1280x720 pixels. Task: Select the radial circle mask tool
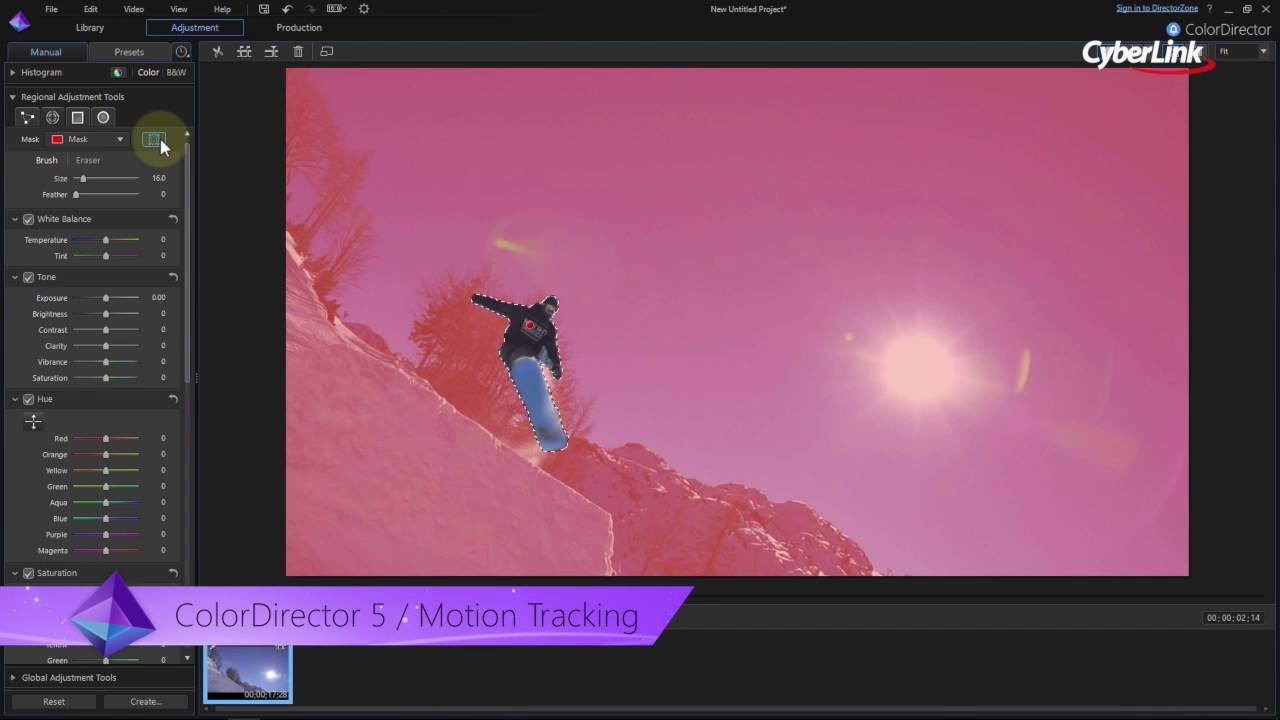click(103, 117)
